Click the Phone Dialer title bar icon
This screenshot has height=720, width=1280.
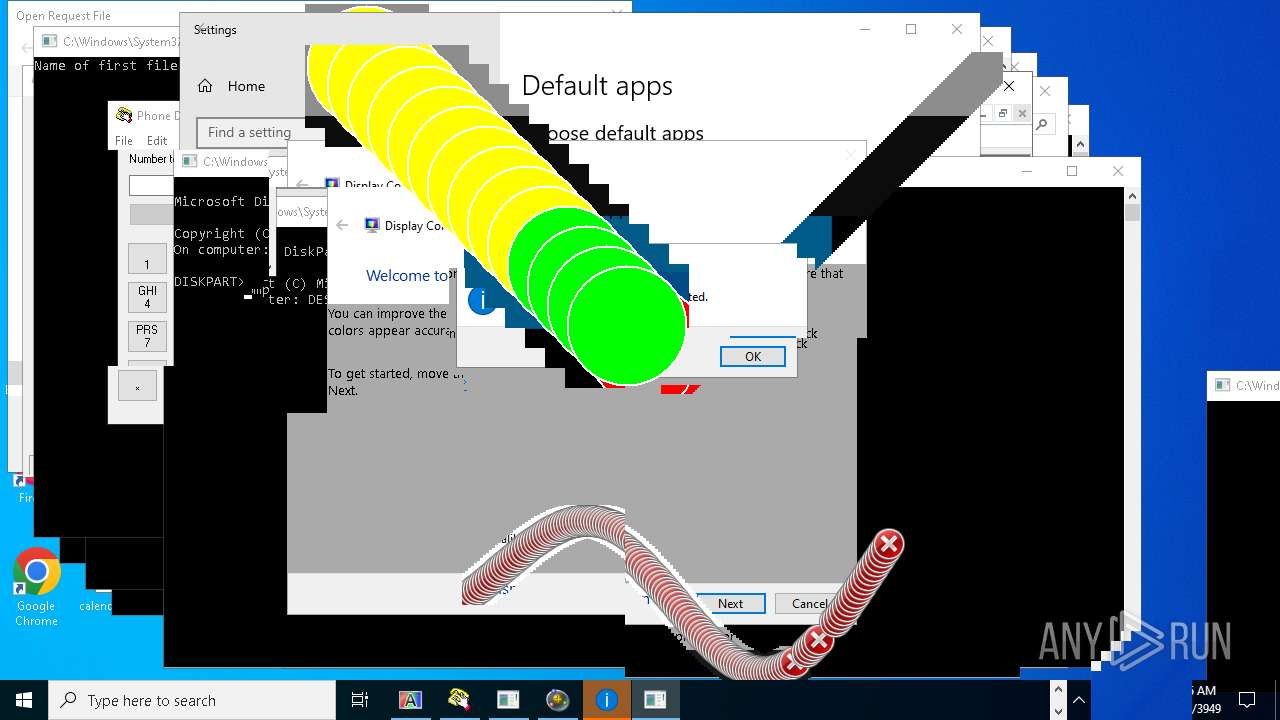coord(124,115)
